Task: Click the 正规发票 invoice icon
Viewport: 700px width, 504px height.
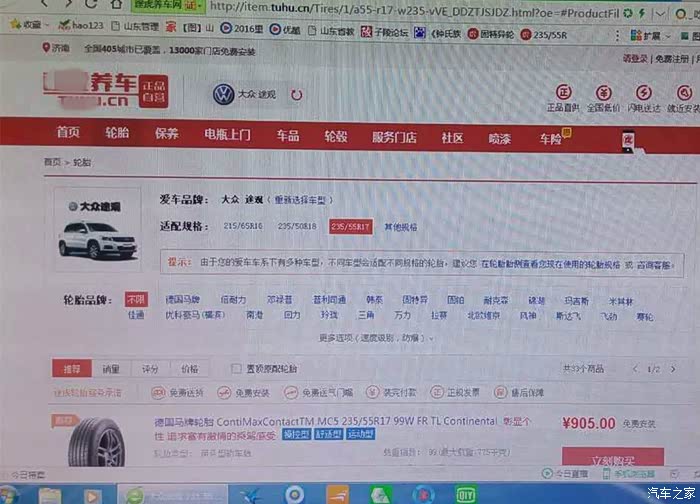Action: (438, 393)
